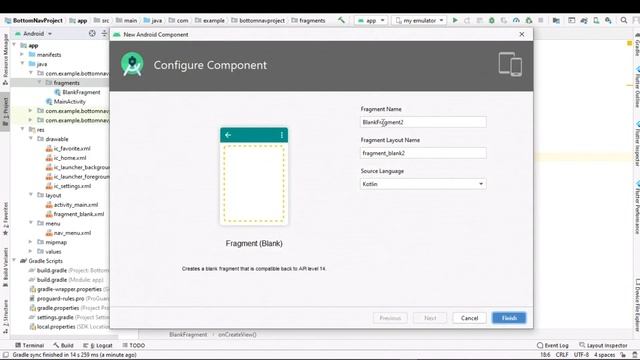Open the Event Log tab
This screenshot has width=640, height=360.
(553, 345)
